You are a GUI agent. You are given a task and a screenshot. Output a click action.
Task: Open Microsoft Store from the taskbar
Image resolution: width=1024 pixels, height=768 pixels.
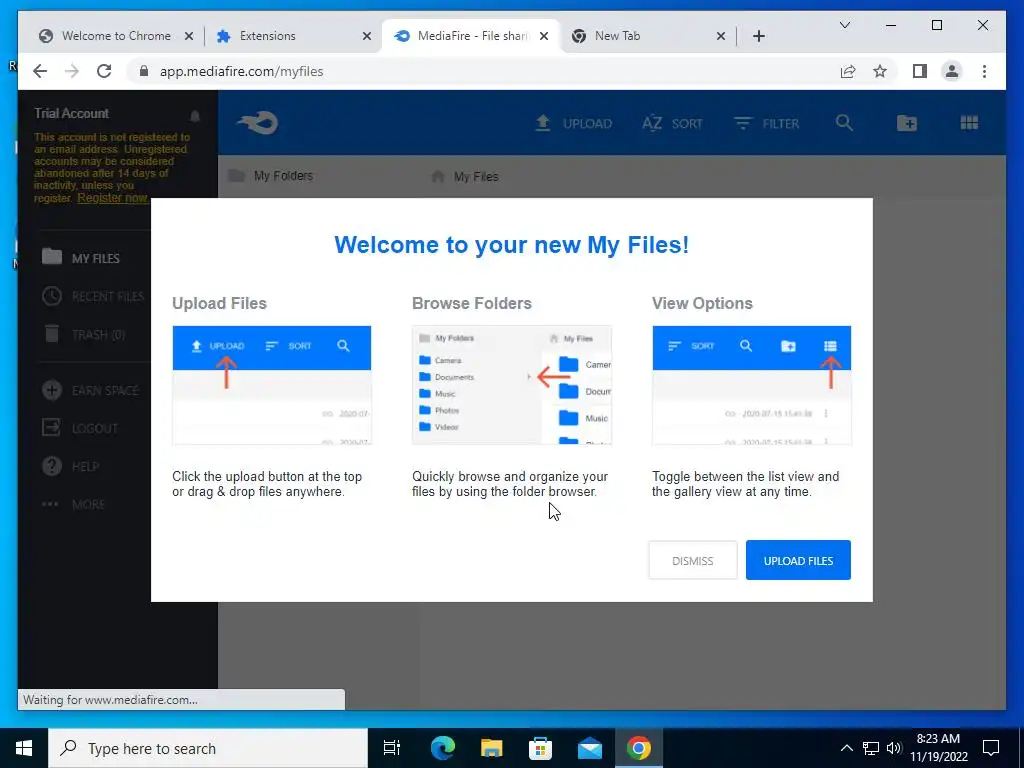tap(541, 748)
